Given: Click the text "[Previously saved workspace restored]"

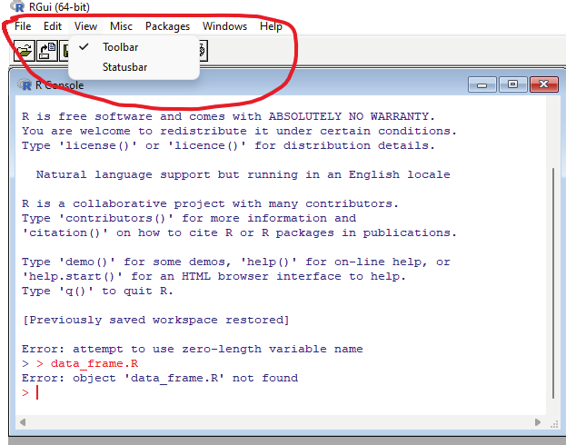Looking at the screenshot, I should pos(156,320).
